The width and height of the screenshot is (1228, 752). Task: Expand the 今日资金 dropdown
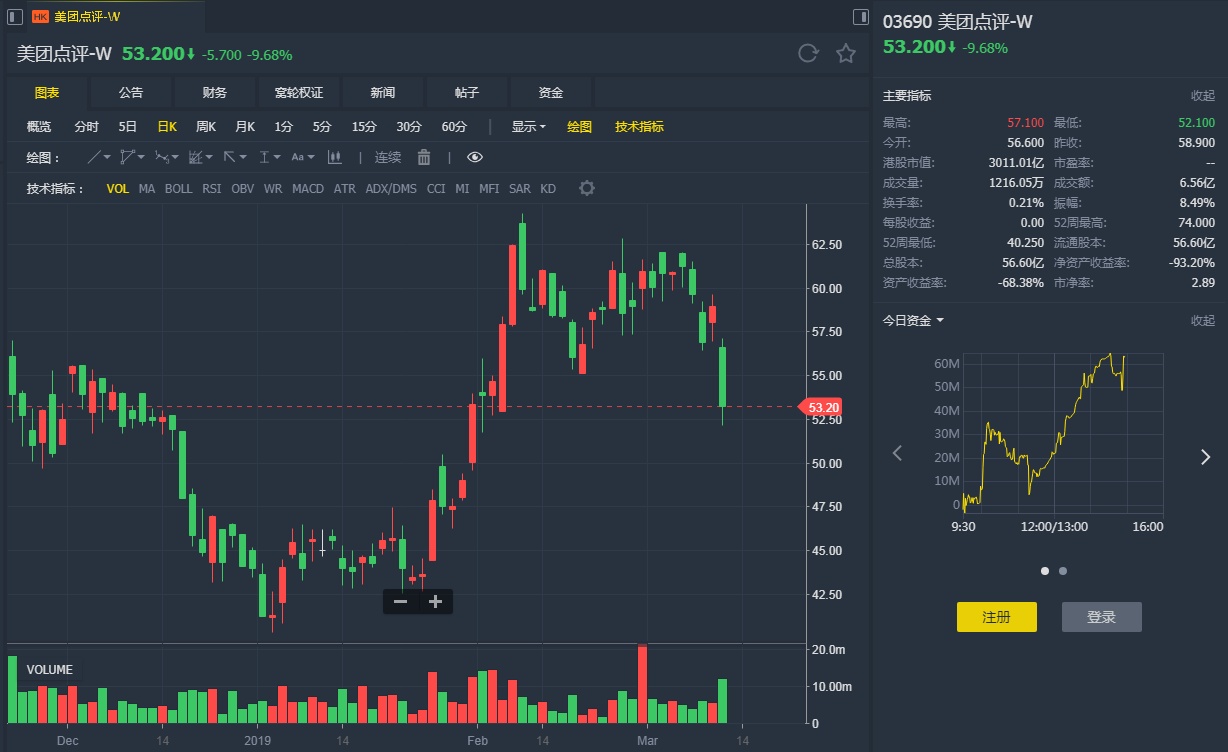913,320
